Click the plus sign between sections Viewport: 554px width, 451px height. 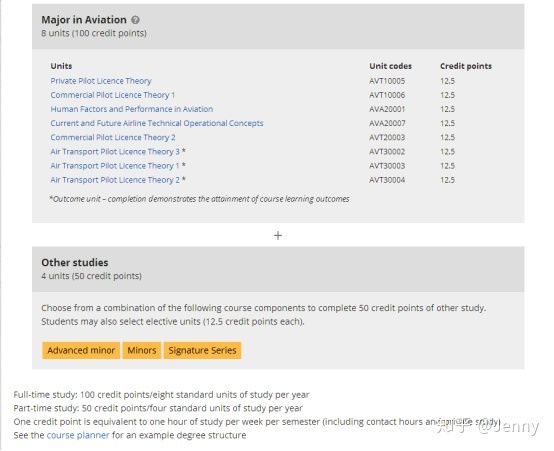(x=278, y=235)
